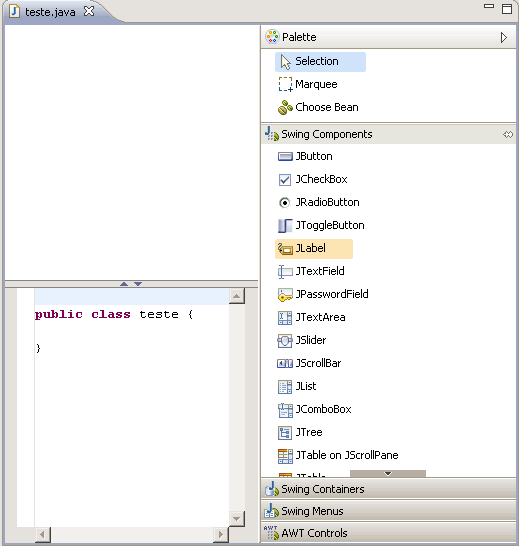Select the JToggleButton component

pos(321,225)
